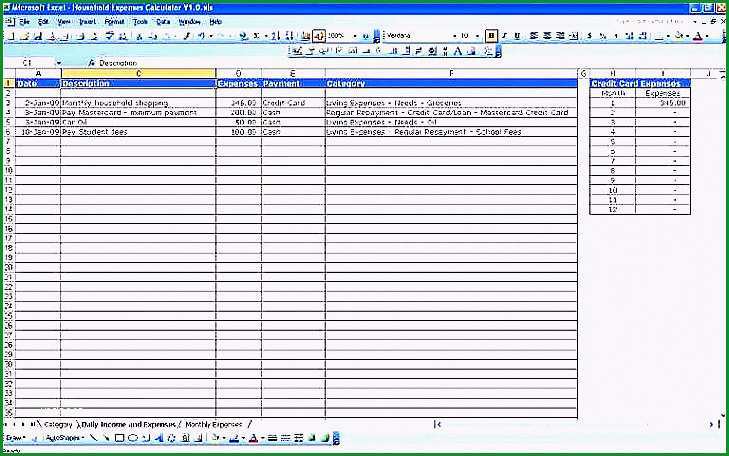The height and width of the screenshot is (456, 729).
Task: Click the Format Painter brush icon
Action: tap(187, 36)
